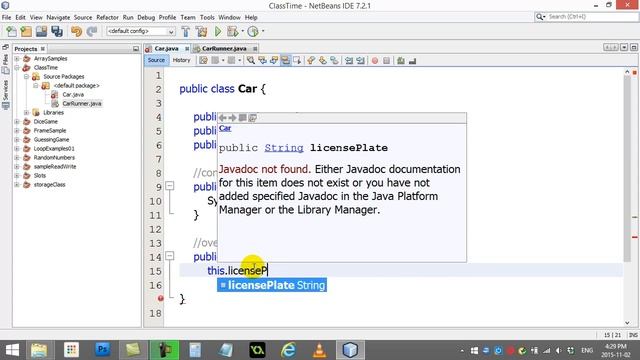
Task: Expand the Libraries node
Action: (x=27, y=113)
